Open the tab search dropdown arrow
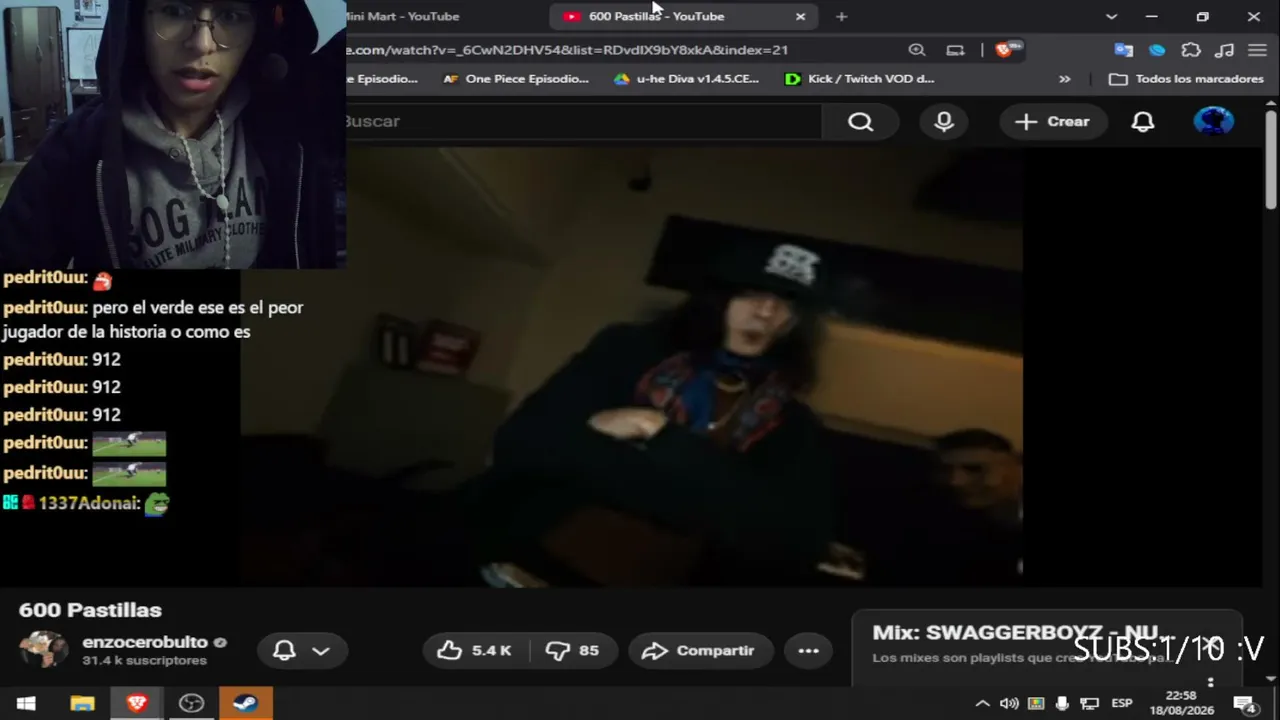This screenshot has height=720, width=1280. (x=1111, y=16)
